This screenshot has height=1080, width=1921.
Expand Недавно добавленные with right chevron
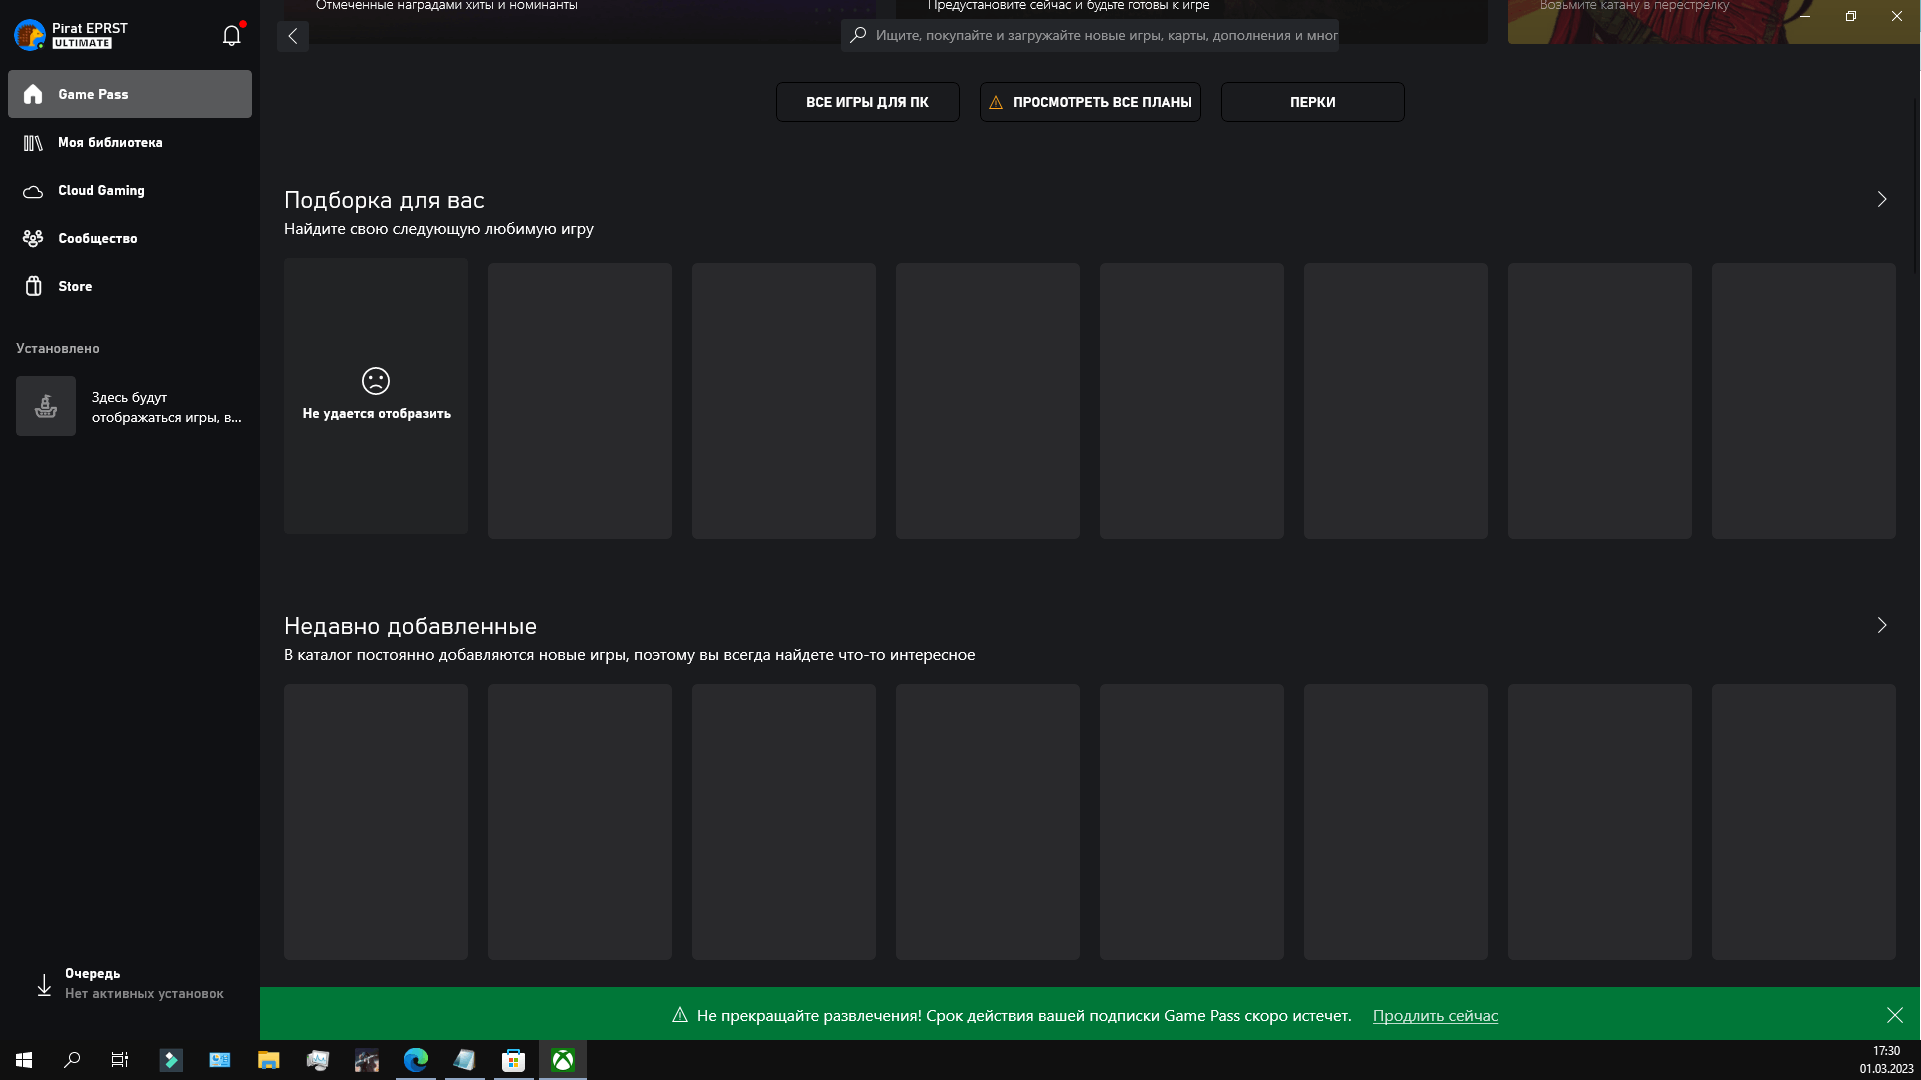click(x=1882, y=625)
